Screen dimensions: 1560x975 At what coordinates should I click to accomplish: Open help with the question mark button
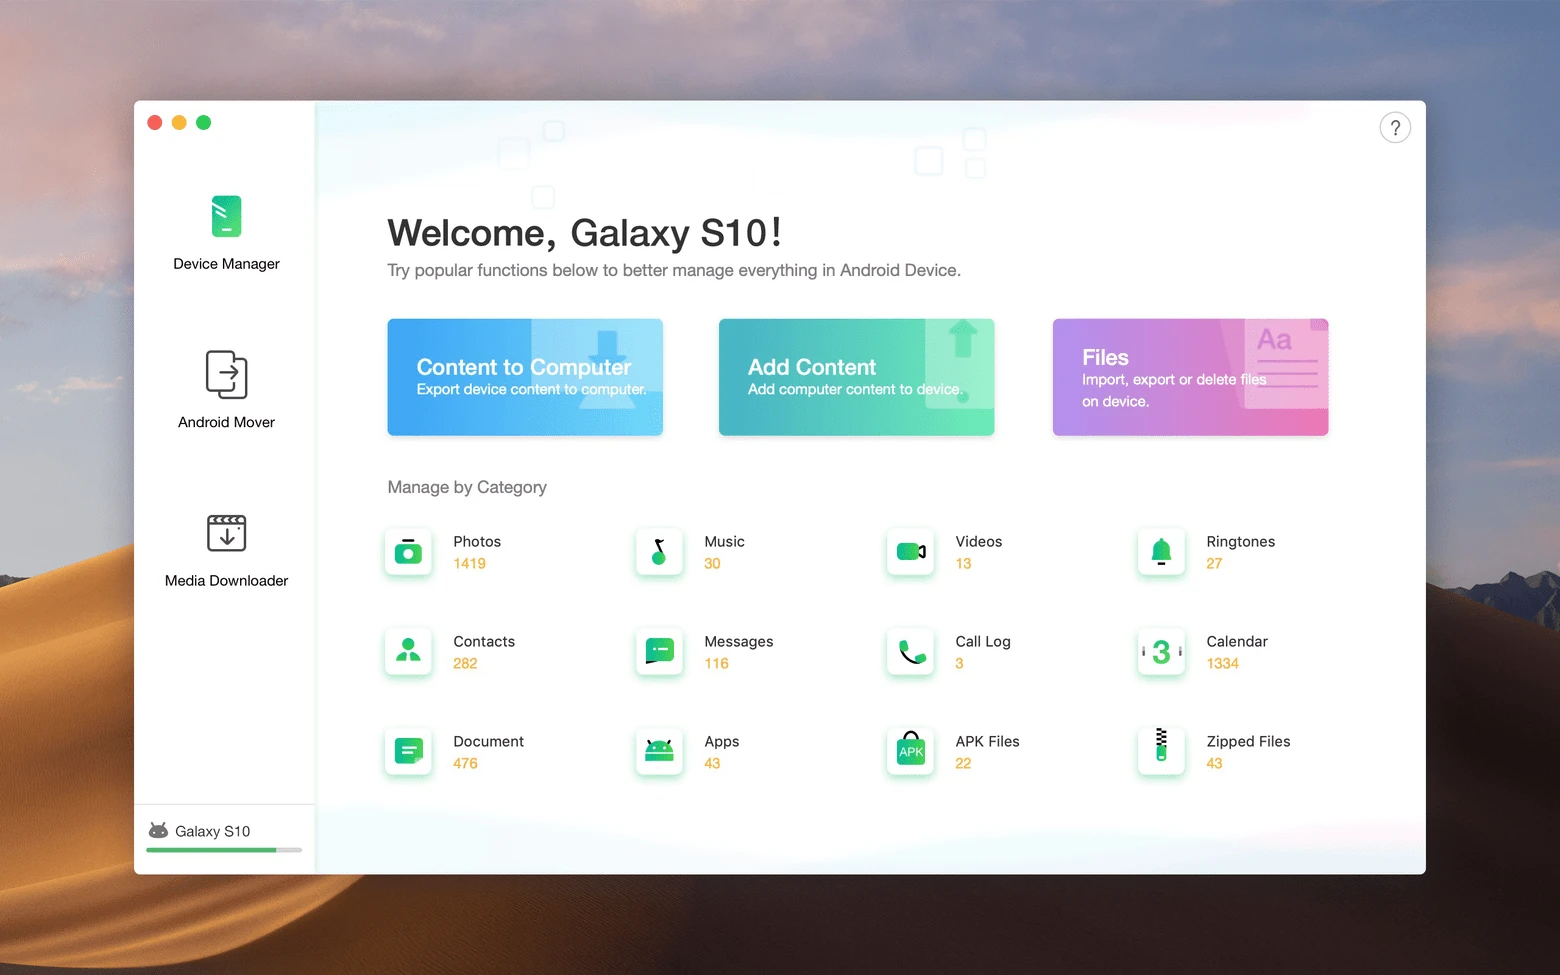[1395, 128]
